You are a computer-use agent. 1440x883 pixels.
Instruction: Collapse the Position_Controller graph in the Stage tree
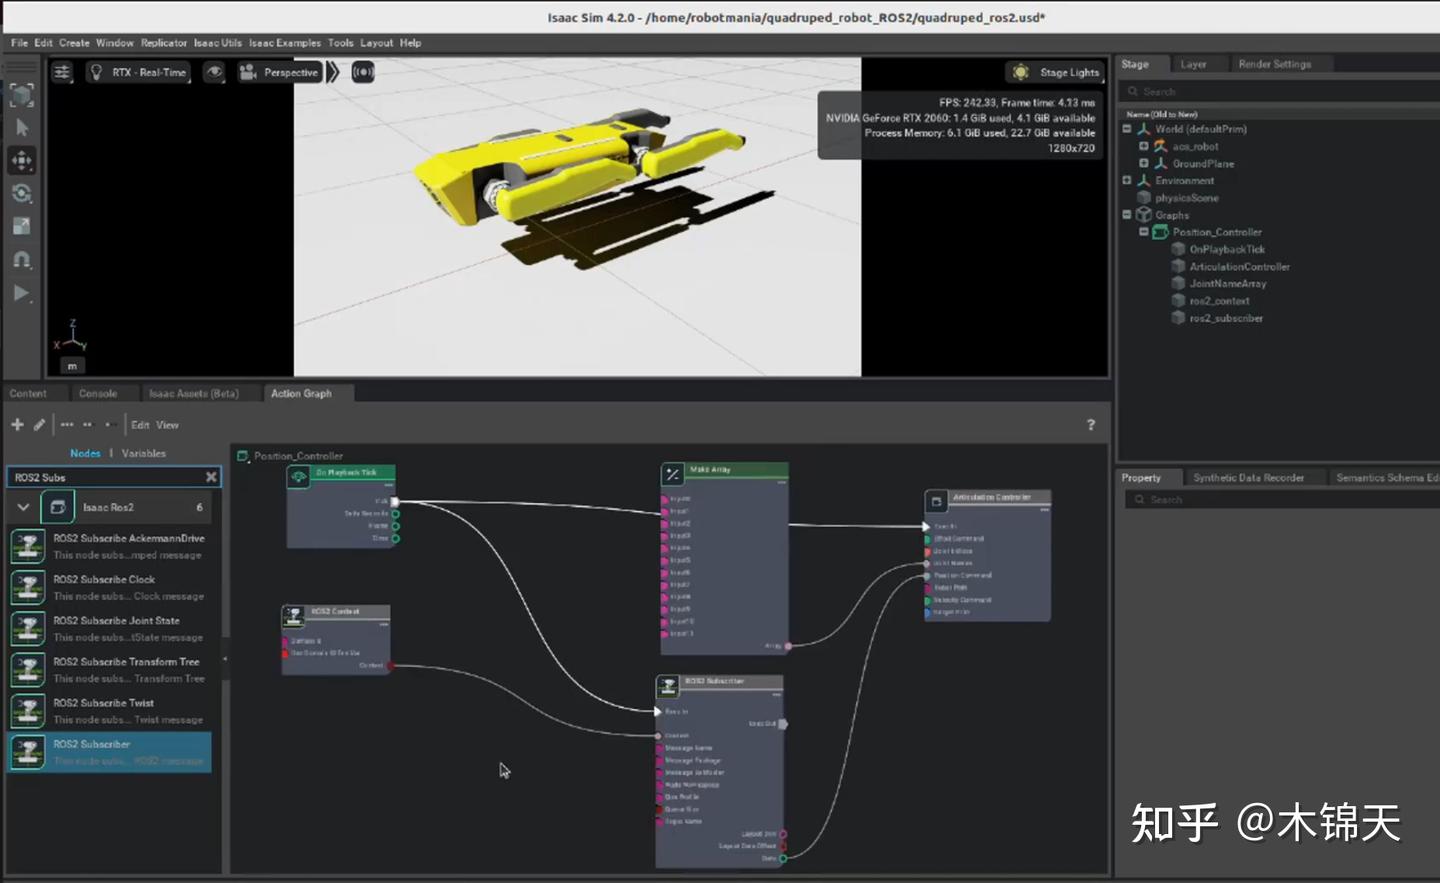pyautogui.click(x=1143, y=231)
